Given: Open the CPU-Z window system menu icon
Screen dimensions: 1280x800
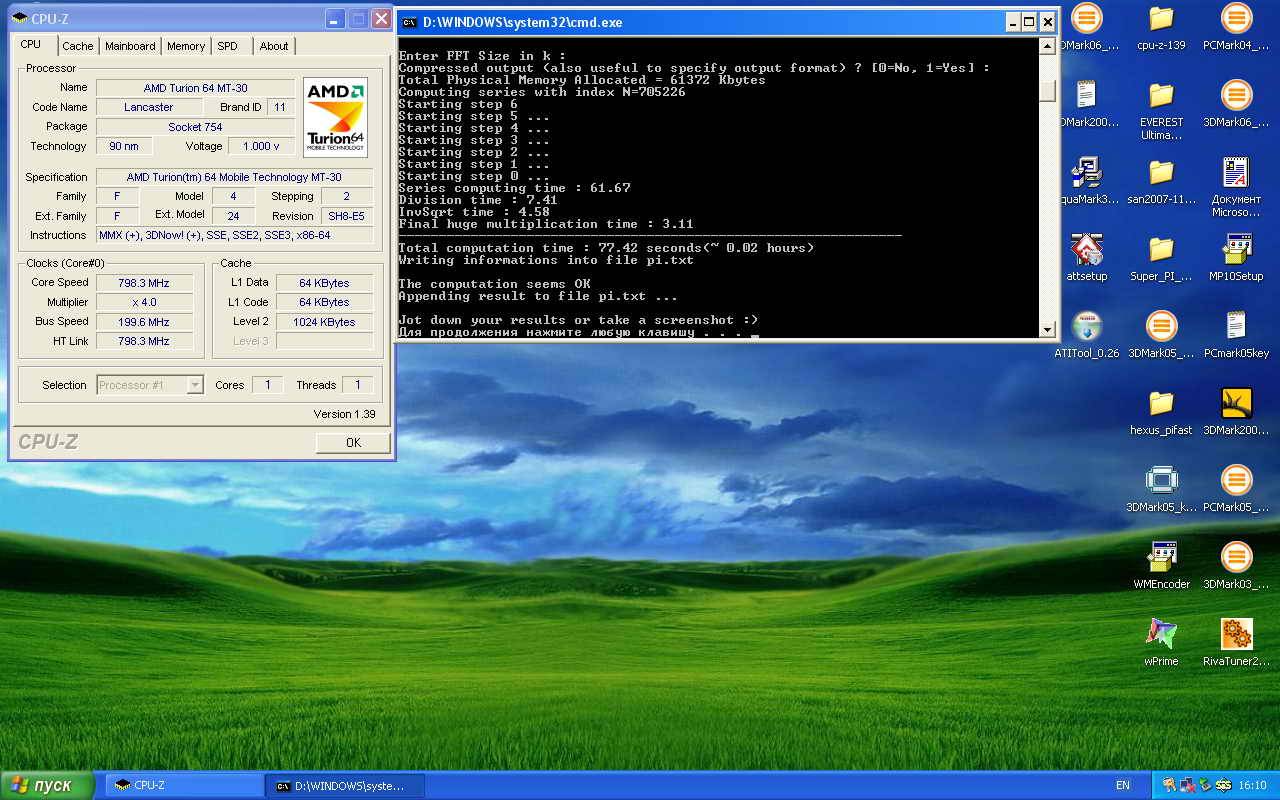Looking at the screenshot, I should 20,18.
